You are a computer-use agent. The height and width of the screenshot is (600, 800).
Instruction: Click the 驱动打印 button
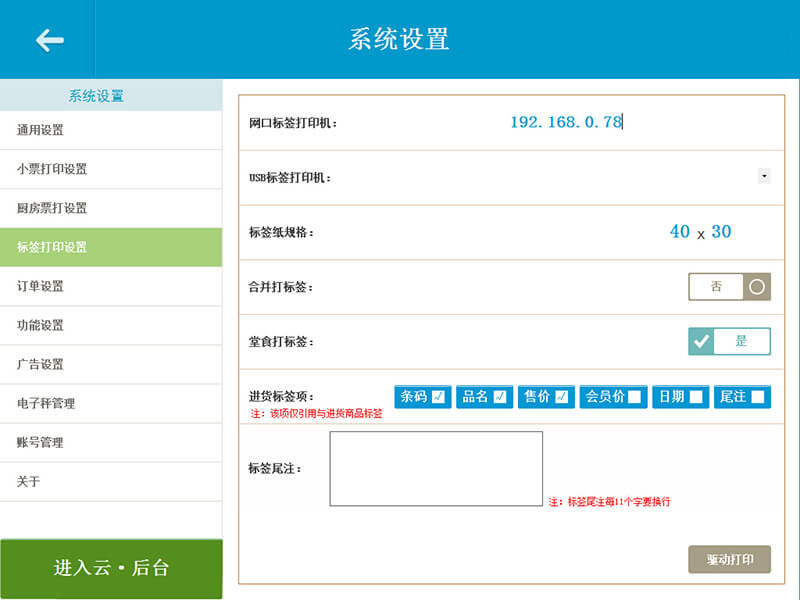pos(729,560)
